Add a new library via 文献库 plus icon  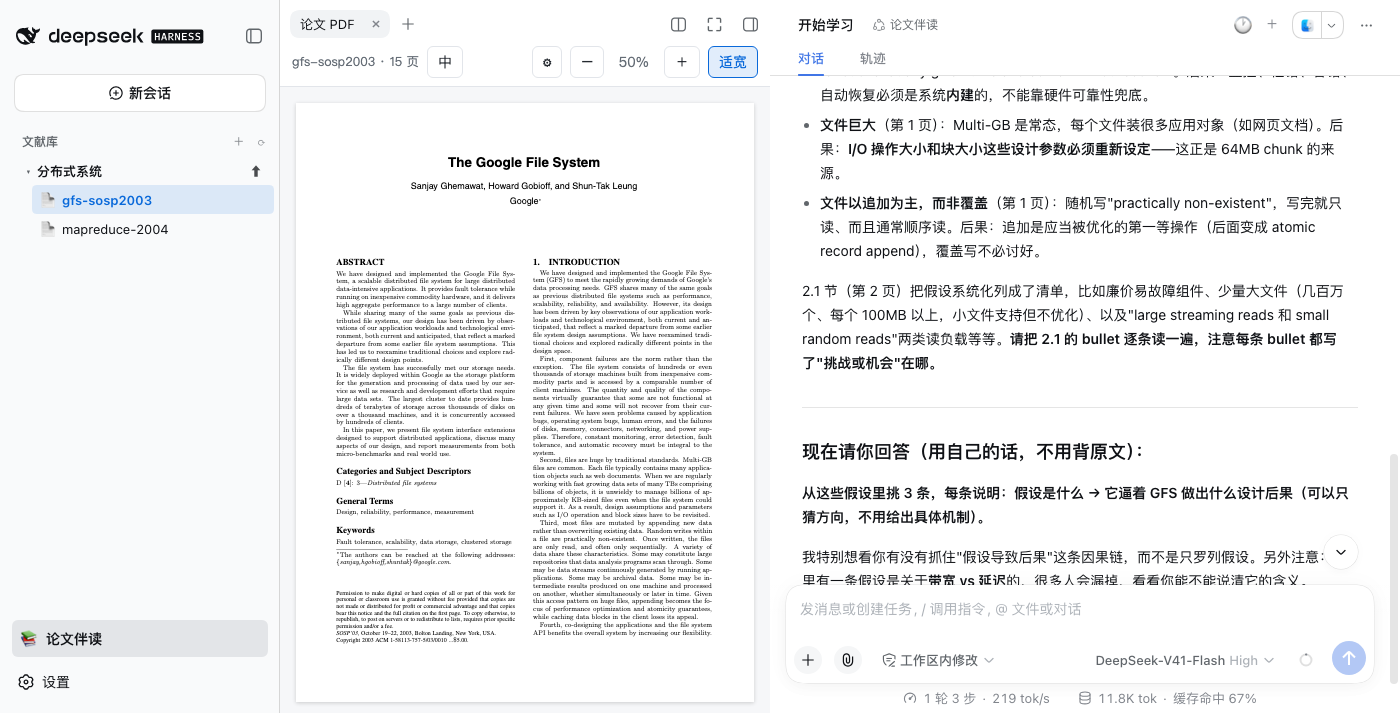(239, 142)
